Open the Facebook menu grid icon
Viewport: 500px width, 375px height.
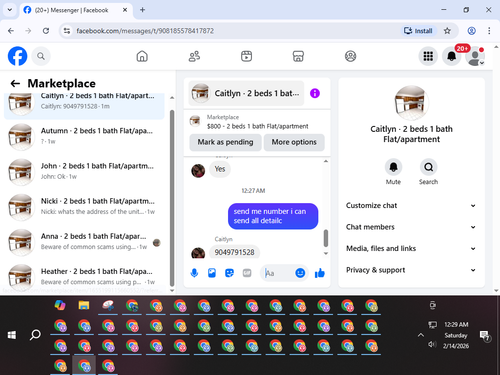(428, 56)
